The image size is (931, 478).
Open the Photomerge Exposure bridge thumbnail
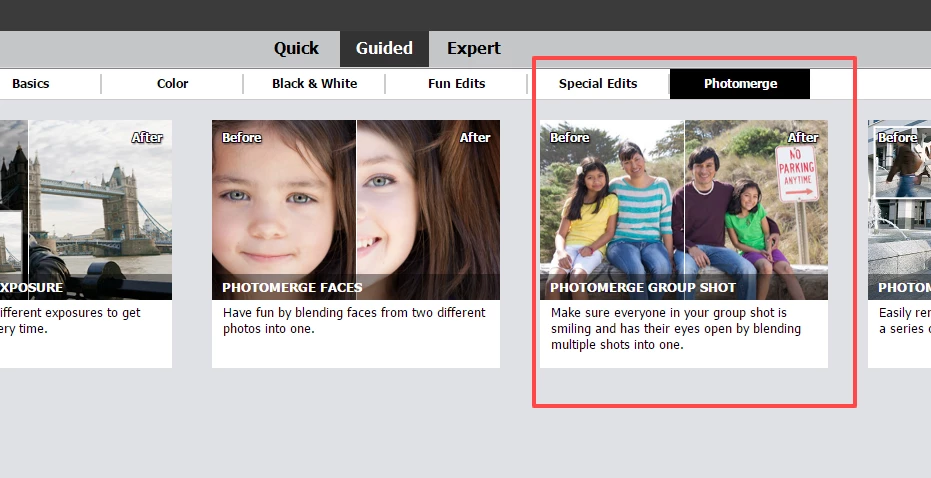(86, 210)
